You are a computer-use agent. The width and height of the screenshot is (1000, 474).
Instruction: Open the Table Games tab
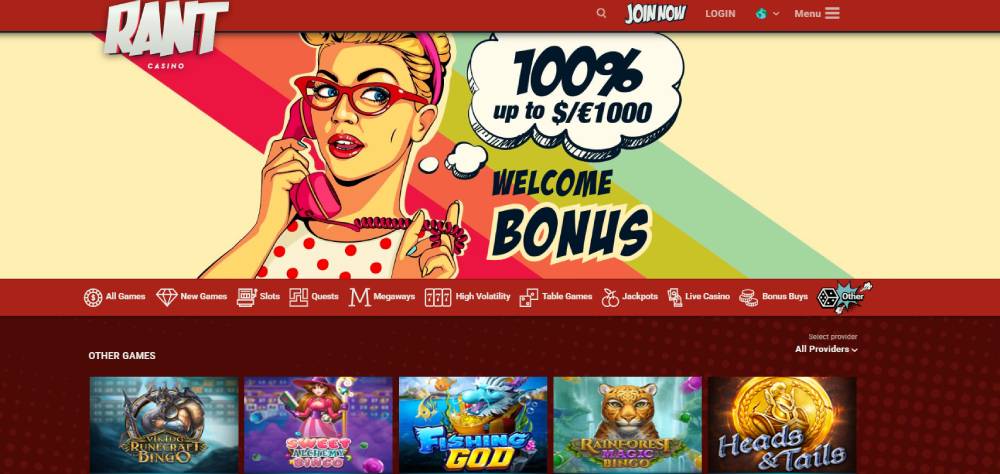tap(555, 297)
